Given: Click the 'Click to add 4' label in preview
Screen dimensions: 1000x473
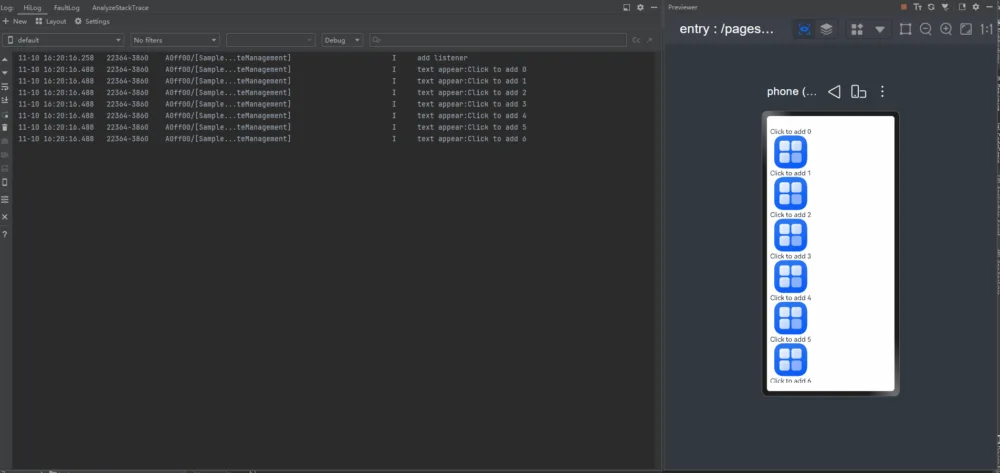Looking at the screenshot, I should pos(791,298).
